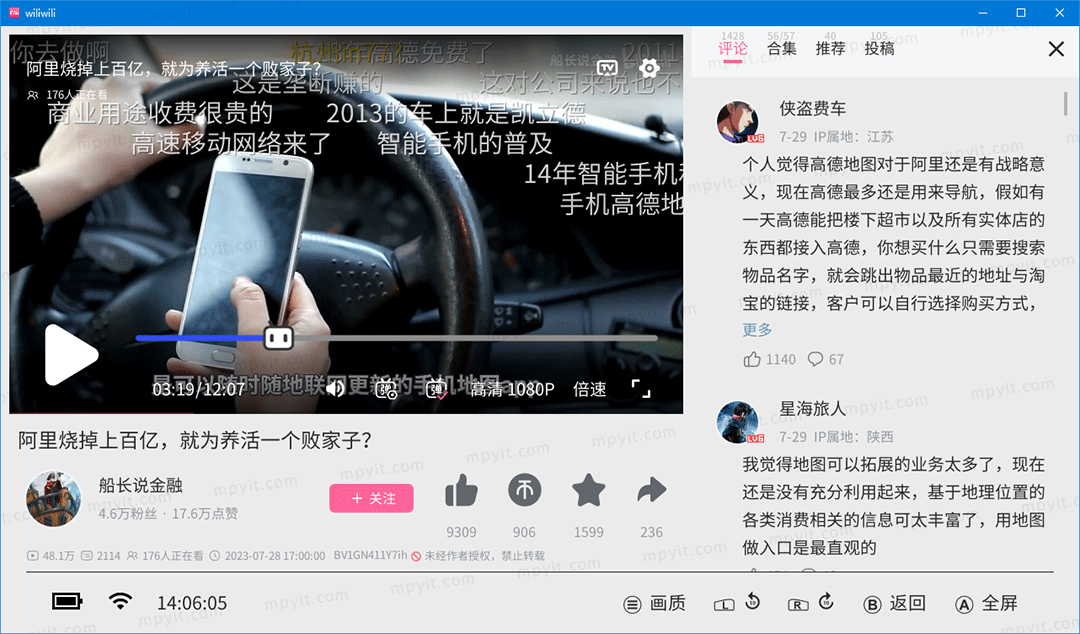
Task: Click the TV cast icon on video
Action: point(608,68)
